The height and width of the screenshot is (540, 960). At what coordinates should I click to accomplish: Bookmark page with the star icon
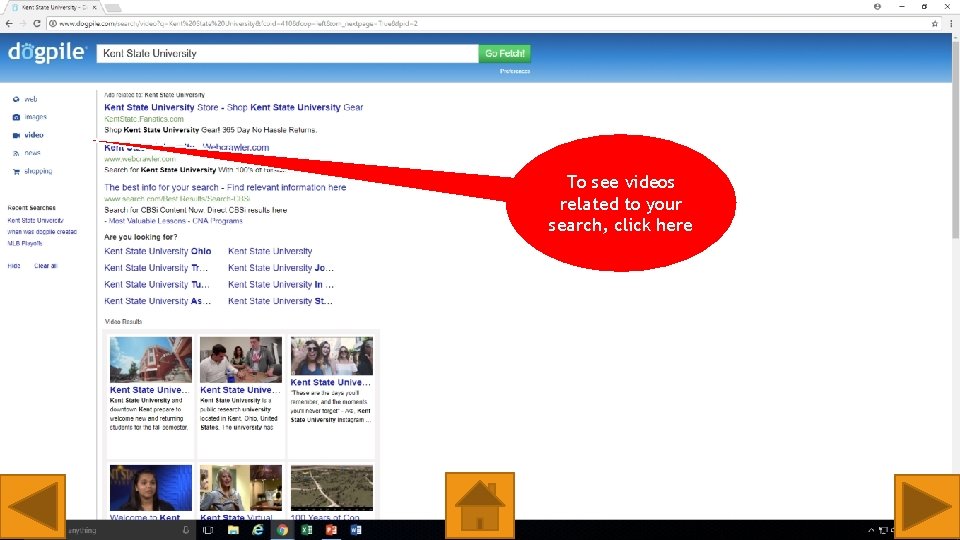click(x=934, y=23)
